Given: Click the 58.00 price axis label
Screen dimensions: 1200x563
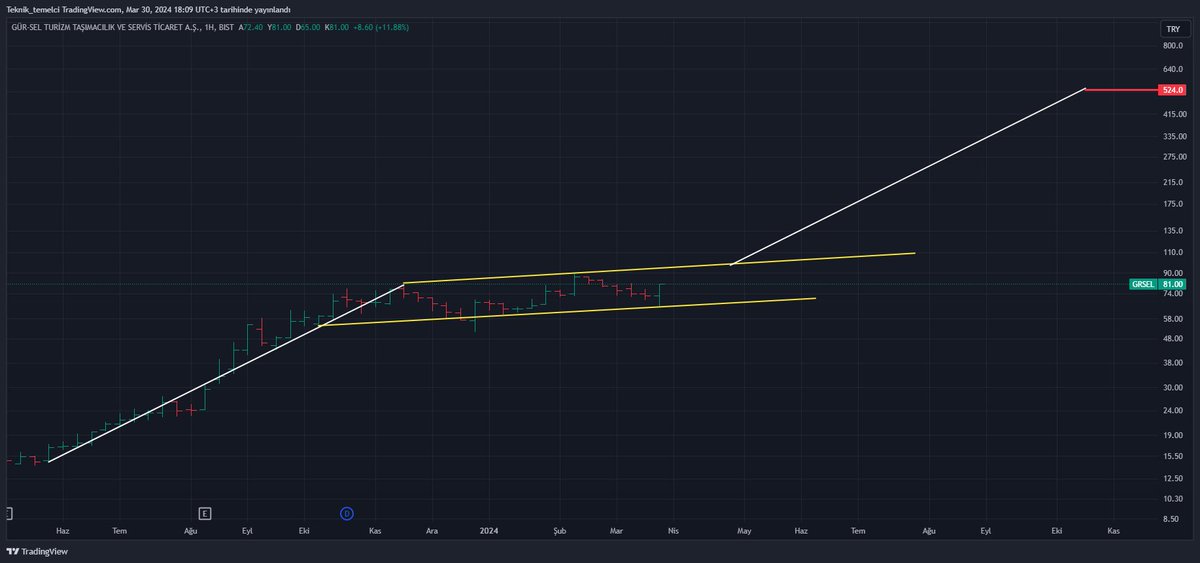Looking at the screenshot, I should click(1173, 318).
